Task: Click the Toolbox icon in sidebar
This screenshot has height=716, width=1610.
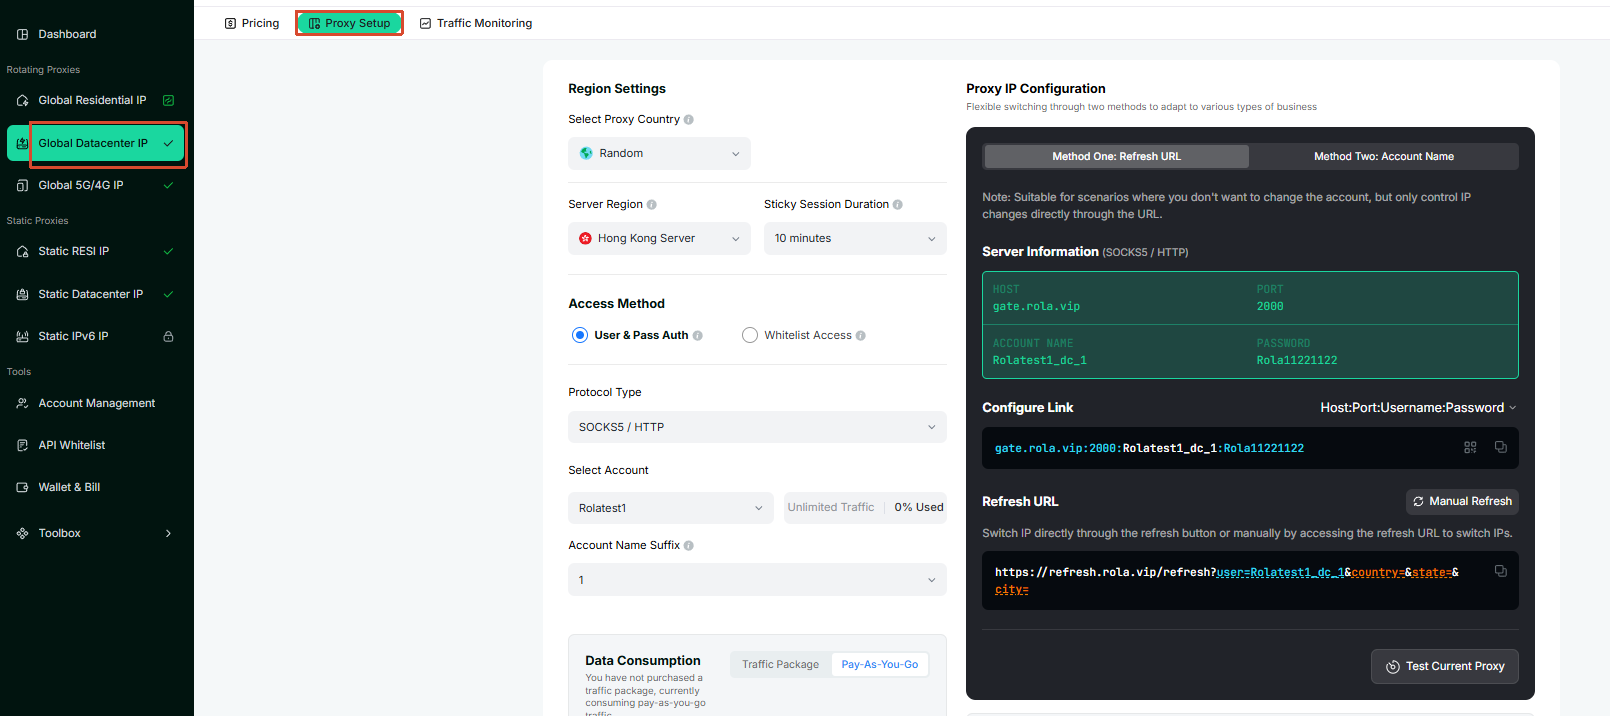Action: point(22,533)
